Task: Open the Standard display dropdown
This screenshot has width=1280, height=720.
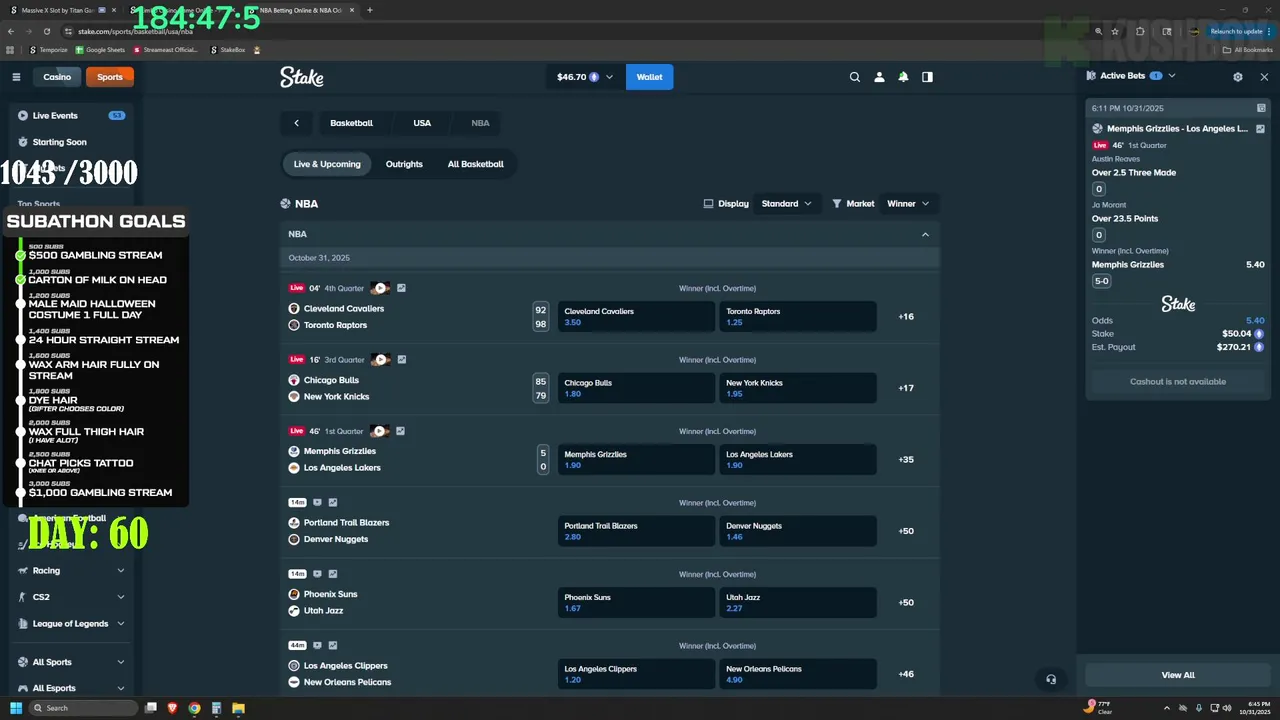Action: tap(787, 204)
